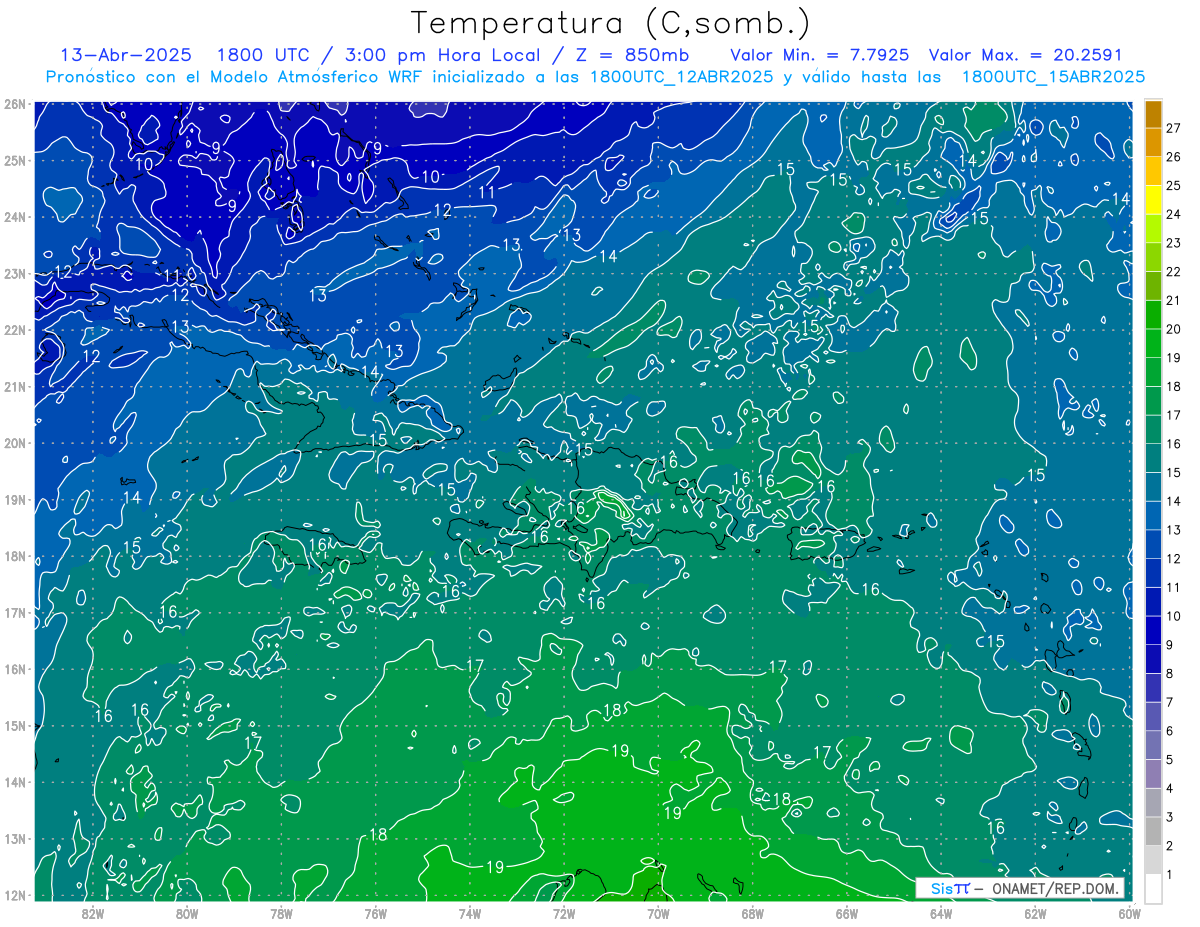The width and height of the screenshot is (1200, 927).
Task: Click the '18N' latitude label
Action: [x=14, y=556]
